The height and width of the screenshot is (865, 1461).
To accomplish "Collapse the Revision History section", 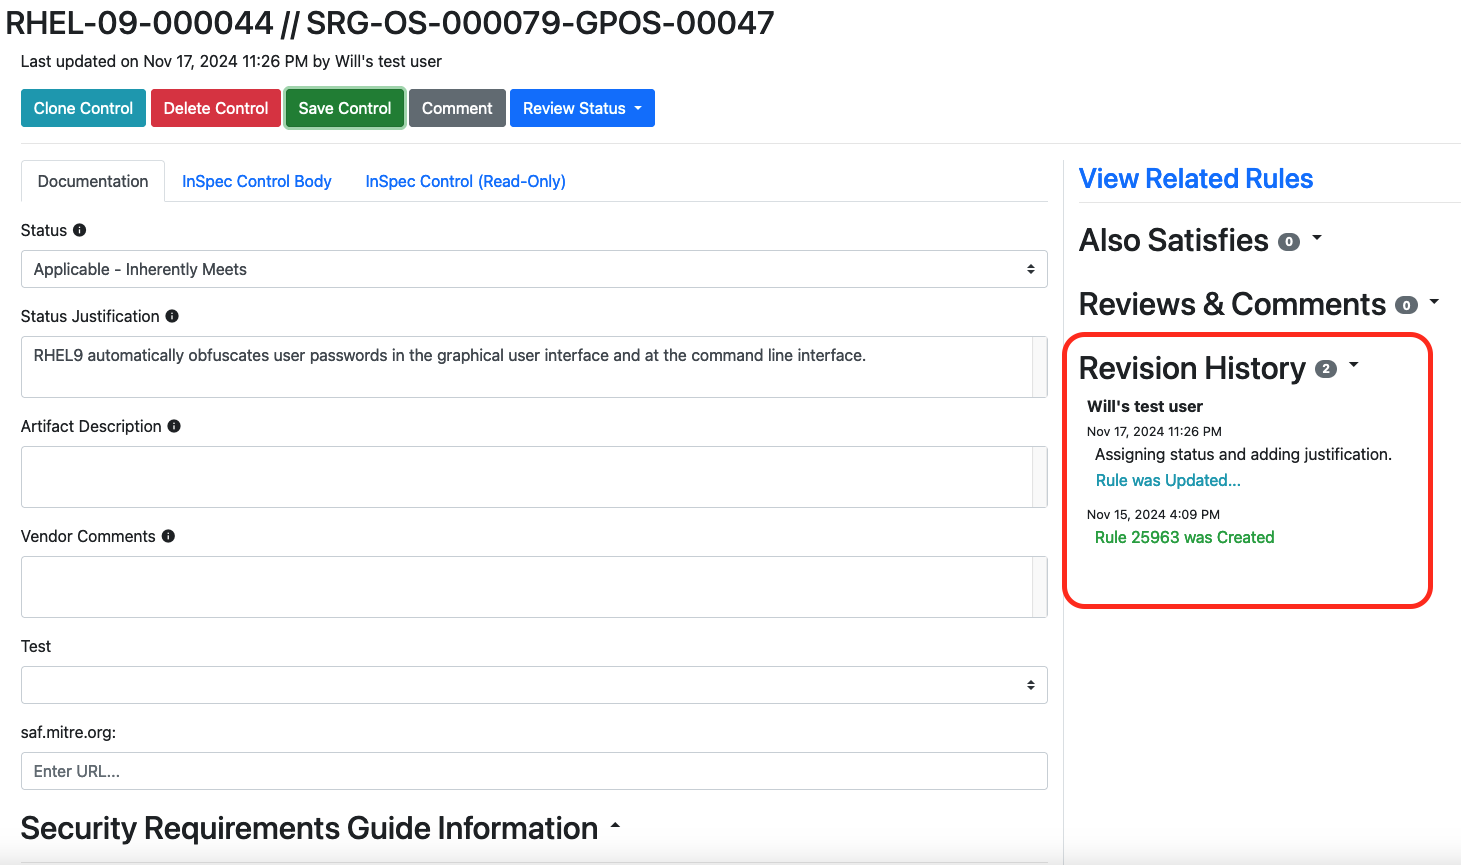I will (x=1354, y=365).
